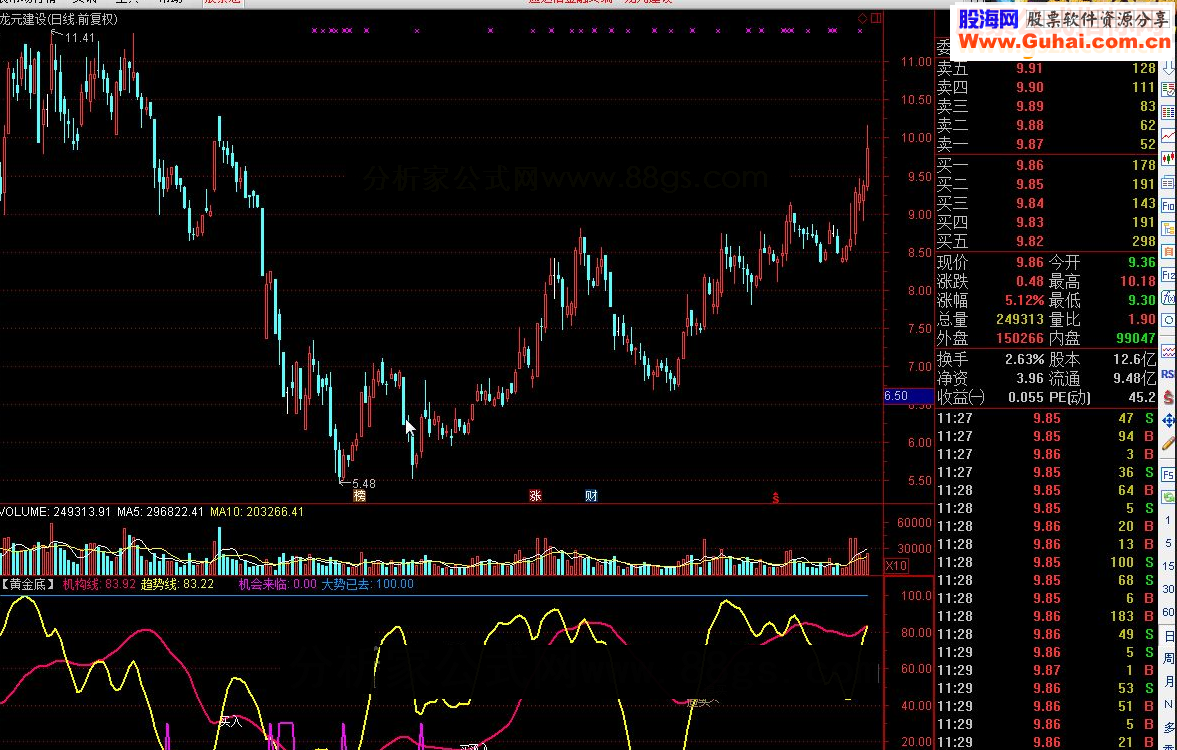Click the 买三 price 9.84
This screenshot has height=750, width=1177.
point(1030,203)
